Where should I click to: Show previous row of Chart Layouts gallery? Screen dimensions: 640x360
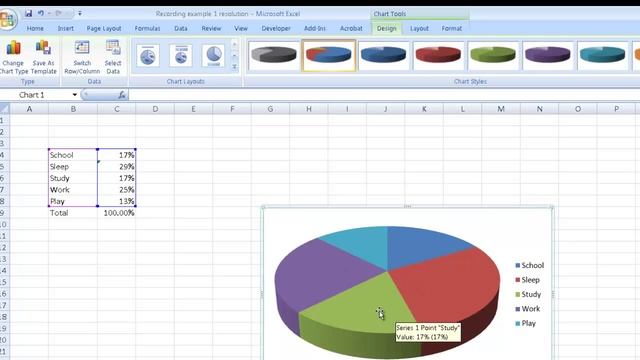pos(235,44)
